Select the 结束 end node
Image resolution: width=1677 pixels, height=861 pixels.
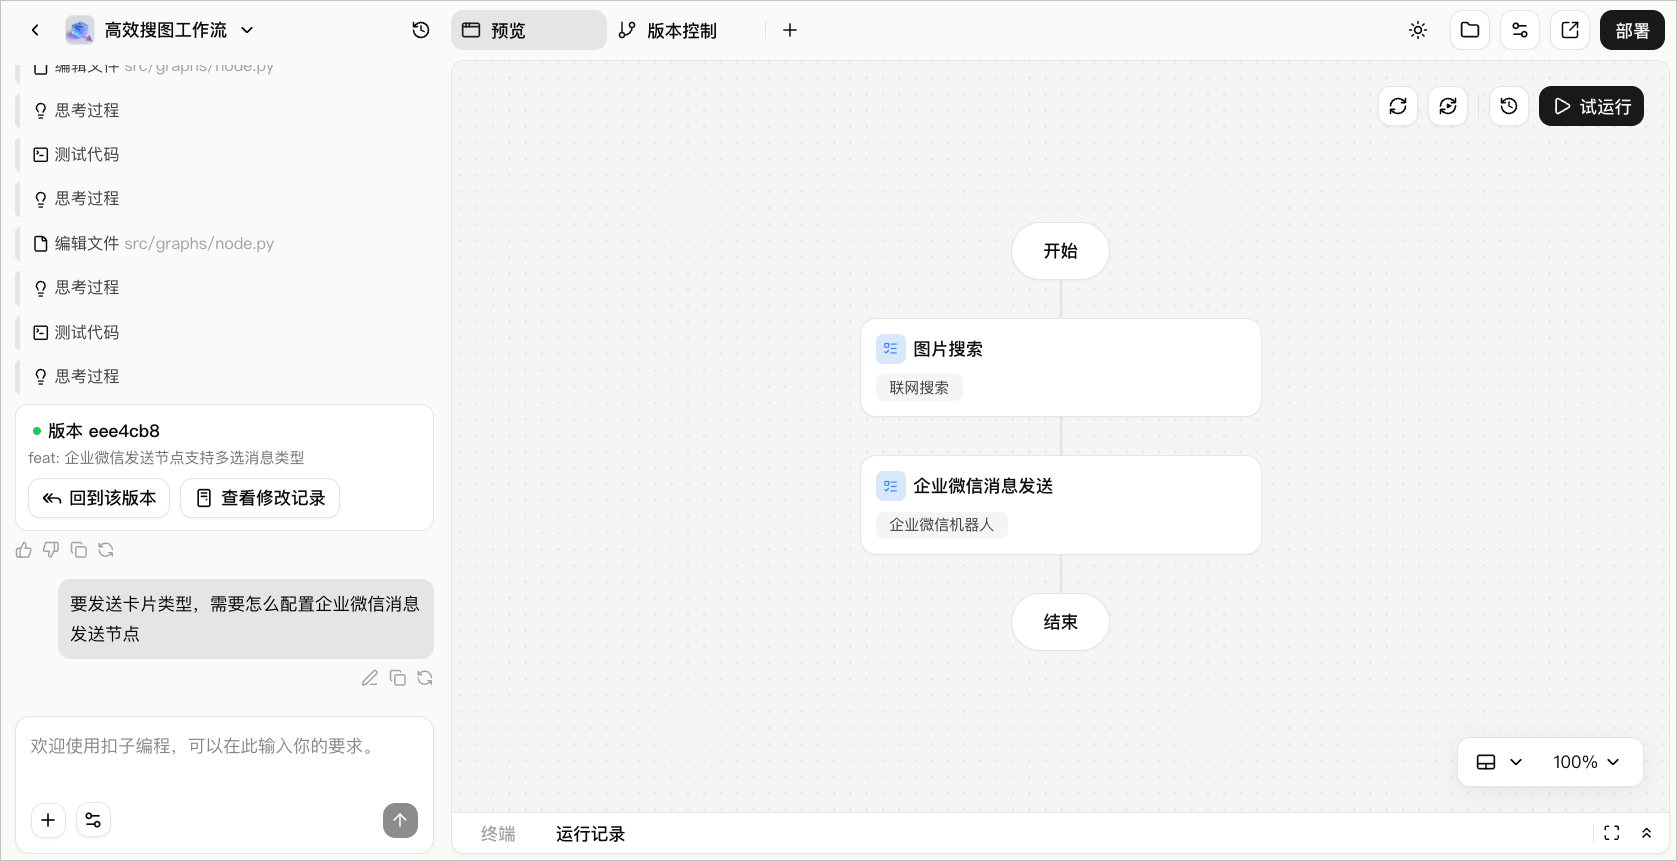1060,622
